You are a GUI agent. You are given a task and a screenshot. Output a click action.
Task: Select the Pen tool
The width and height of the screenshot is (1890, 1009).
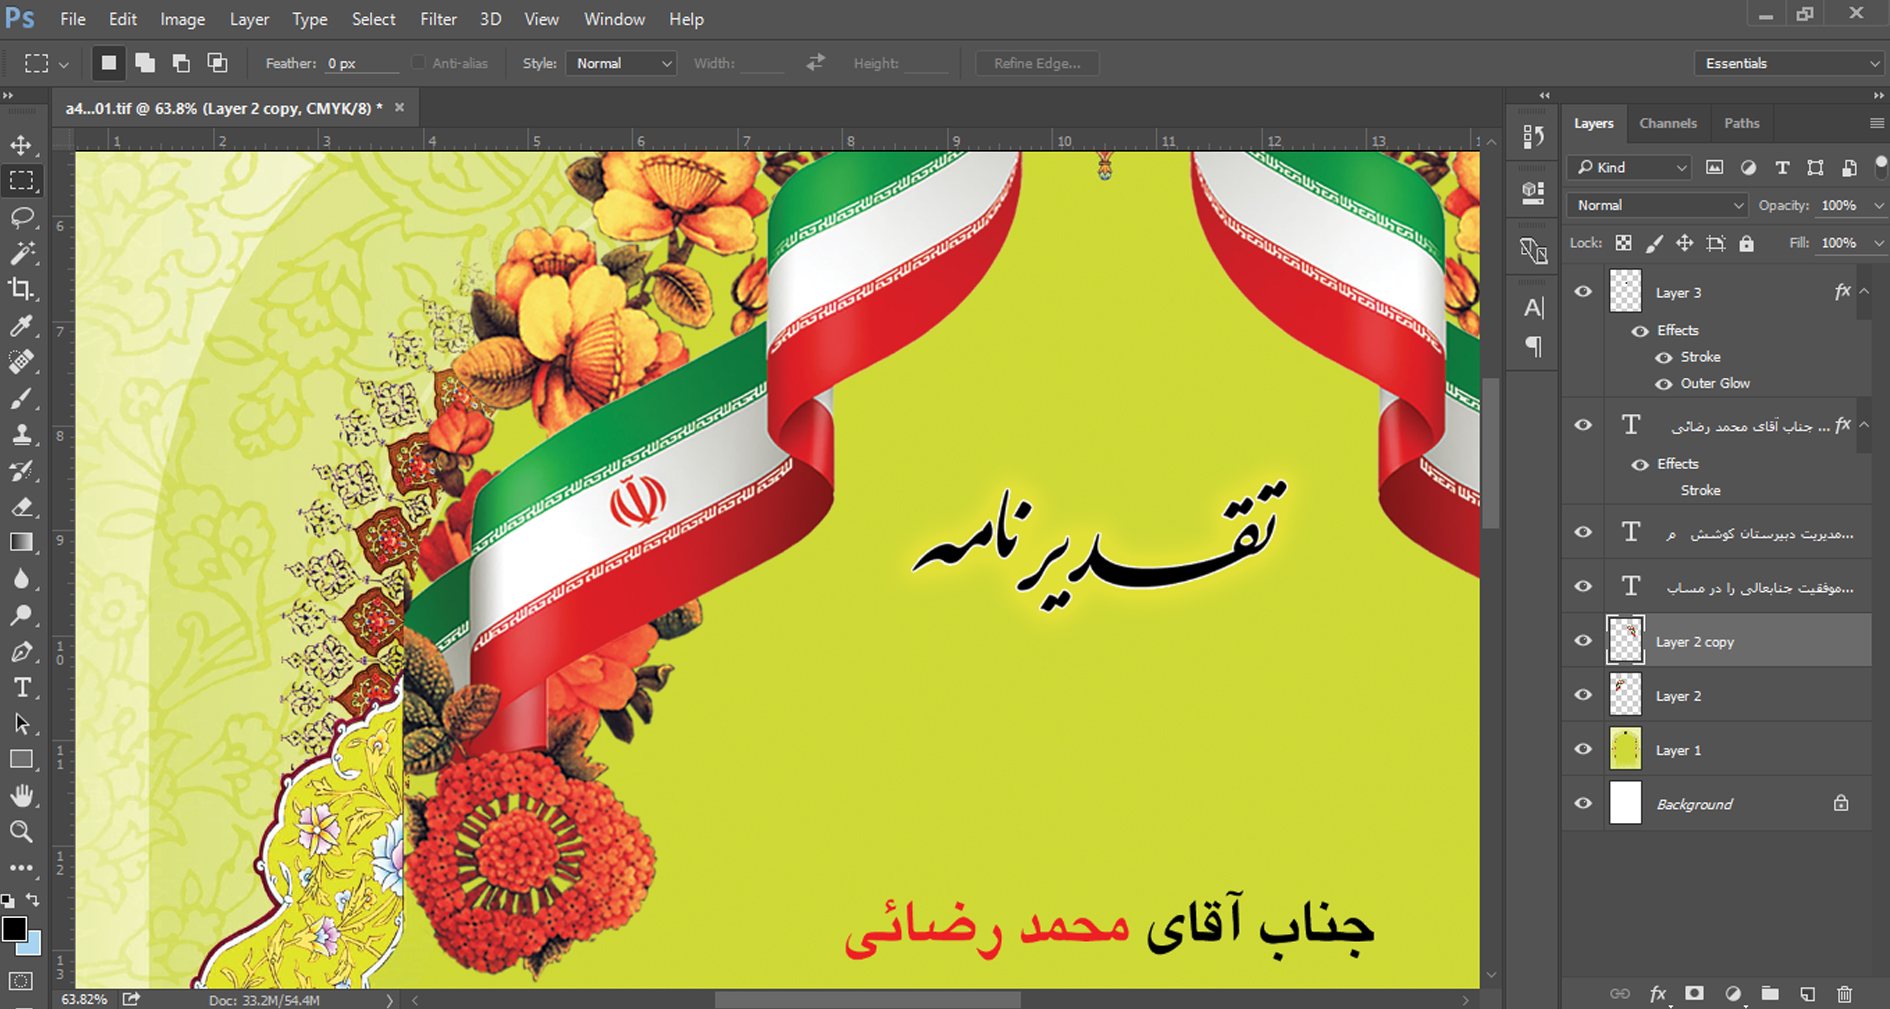tap(21, 651)
